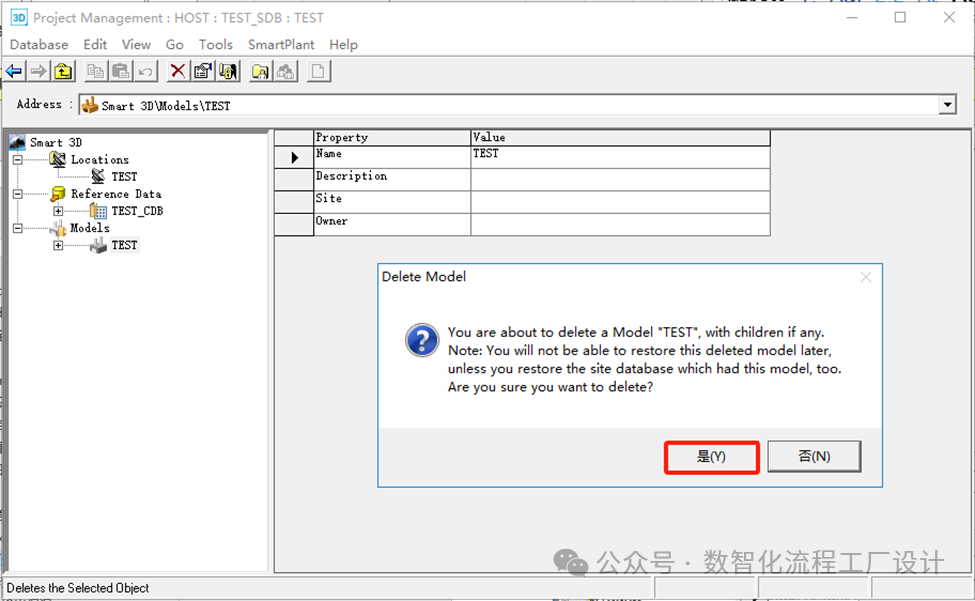This screenshot has width=975, height=601.
Task: Expand the TEST model tree node
Action: click(x=58, y=245)
